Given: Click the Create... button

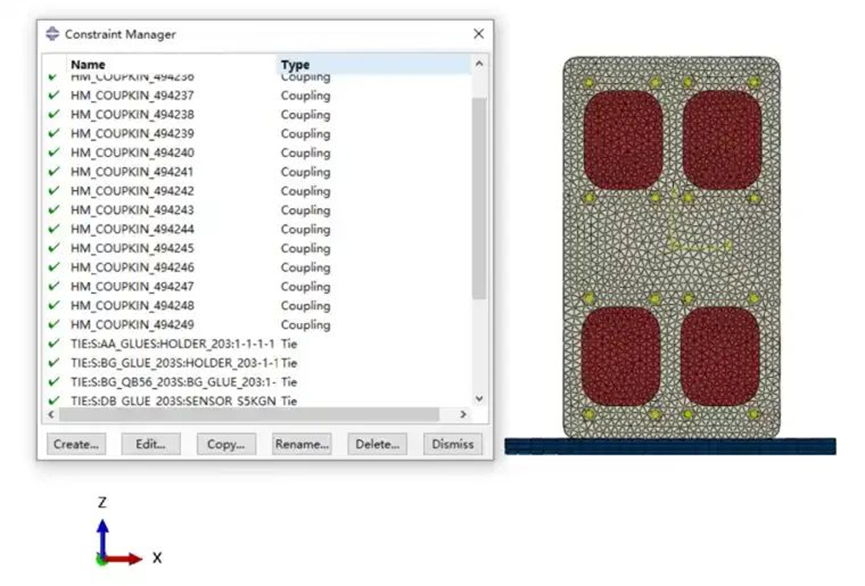Looking at the screenshot, I should pos(76,444).
